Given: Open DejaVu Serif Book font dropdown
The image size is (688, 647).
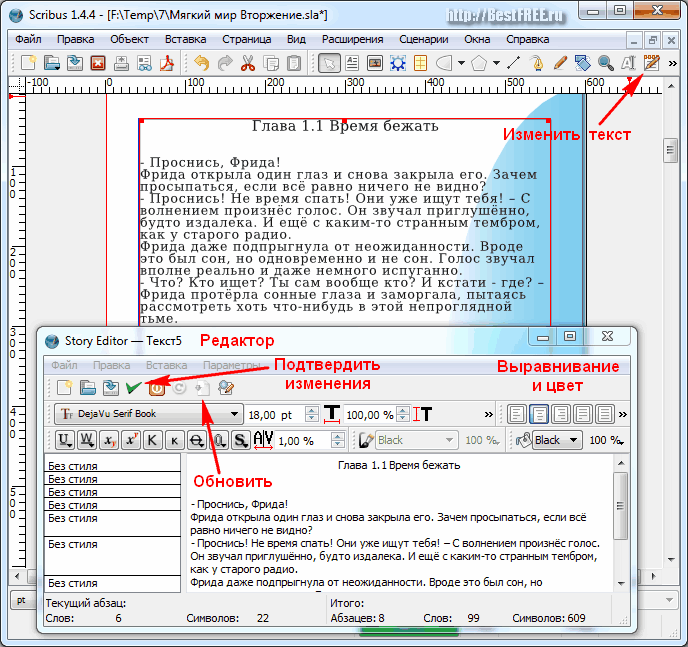Looking at the screenshot, I should (235, 414).
